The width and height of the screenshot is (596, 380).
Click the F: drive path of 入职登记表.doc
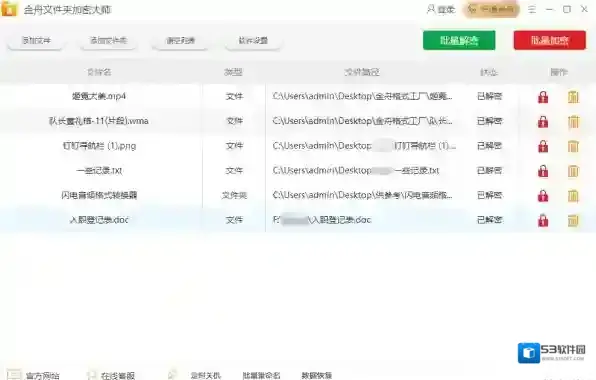pos(322,220)
